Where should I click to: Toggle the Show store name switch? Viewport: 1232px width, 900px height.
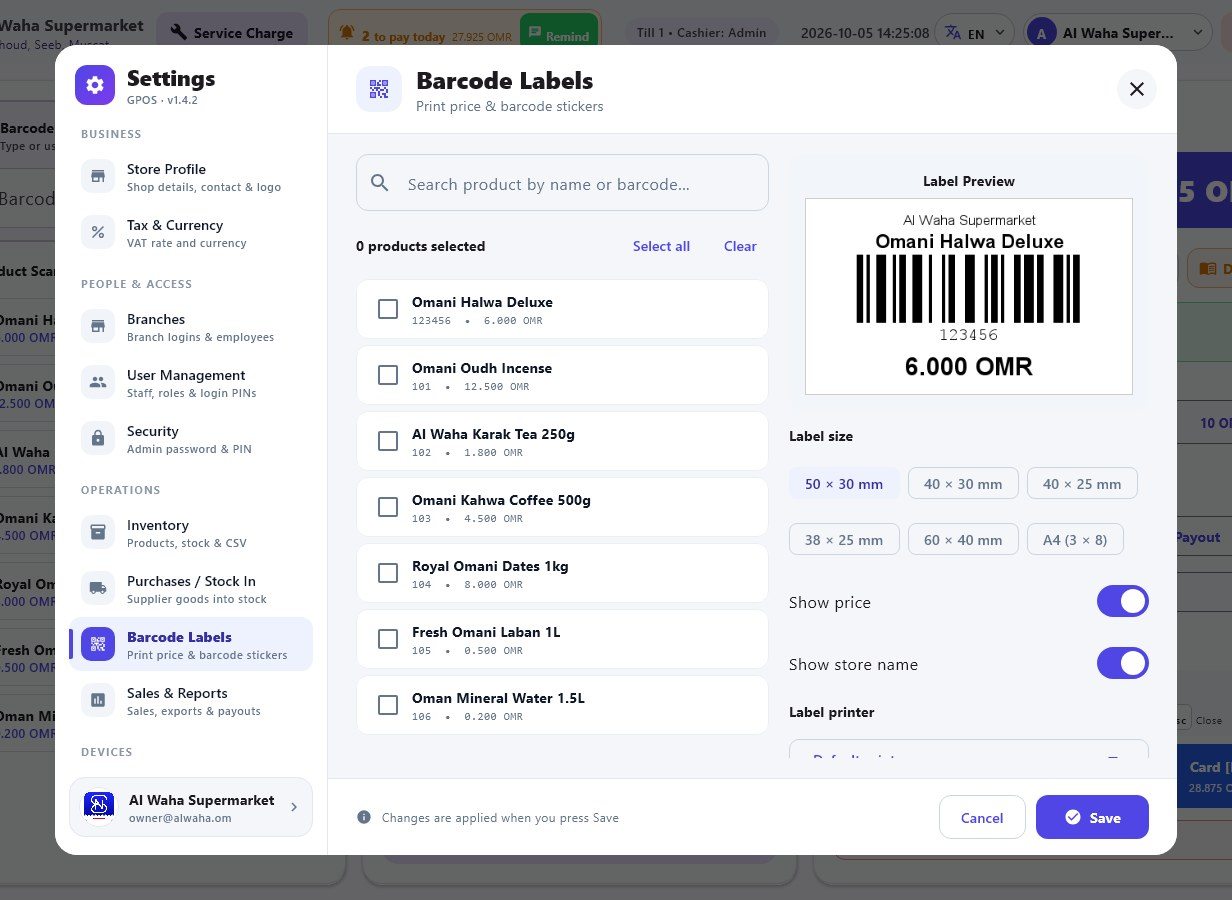pos(1123,663)
